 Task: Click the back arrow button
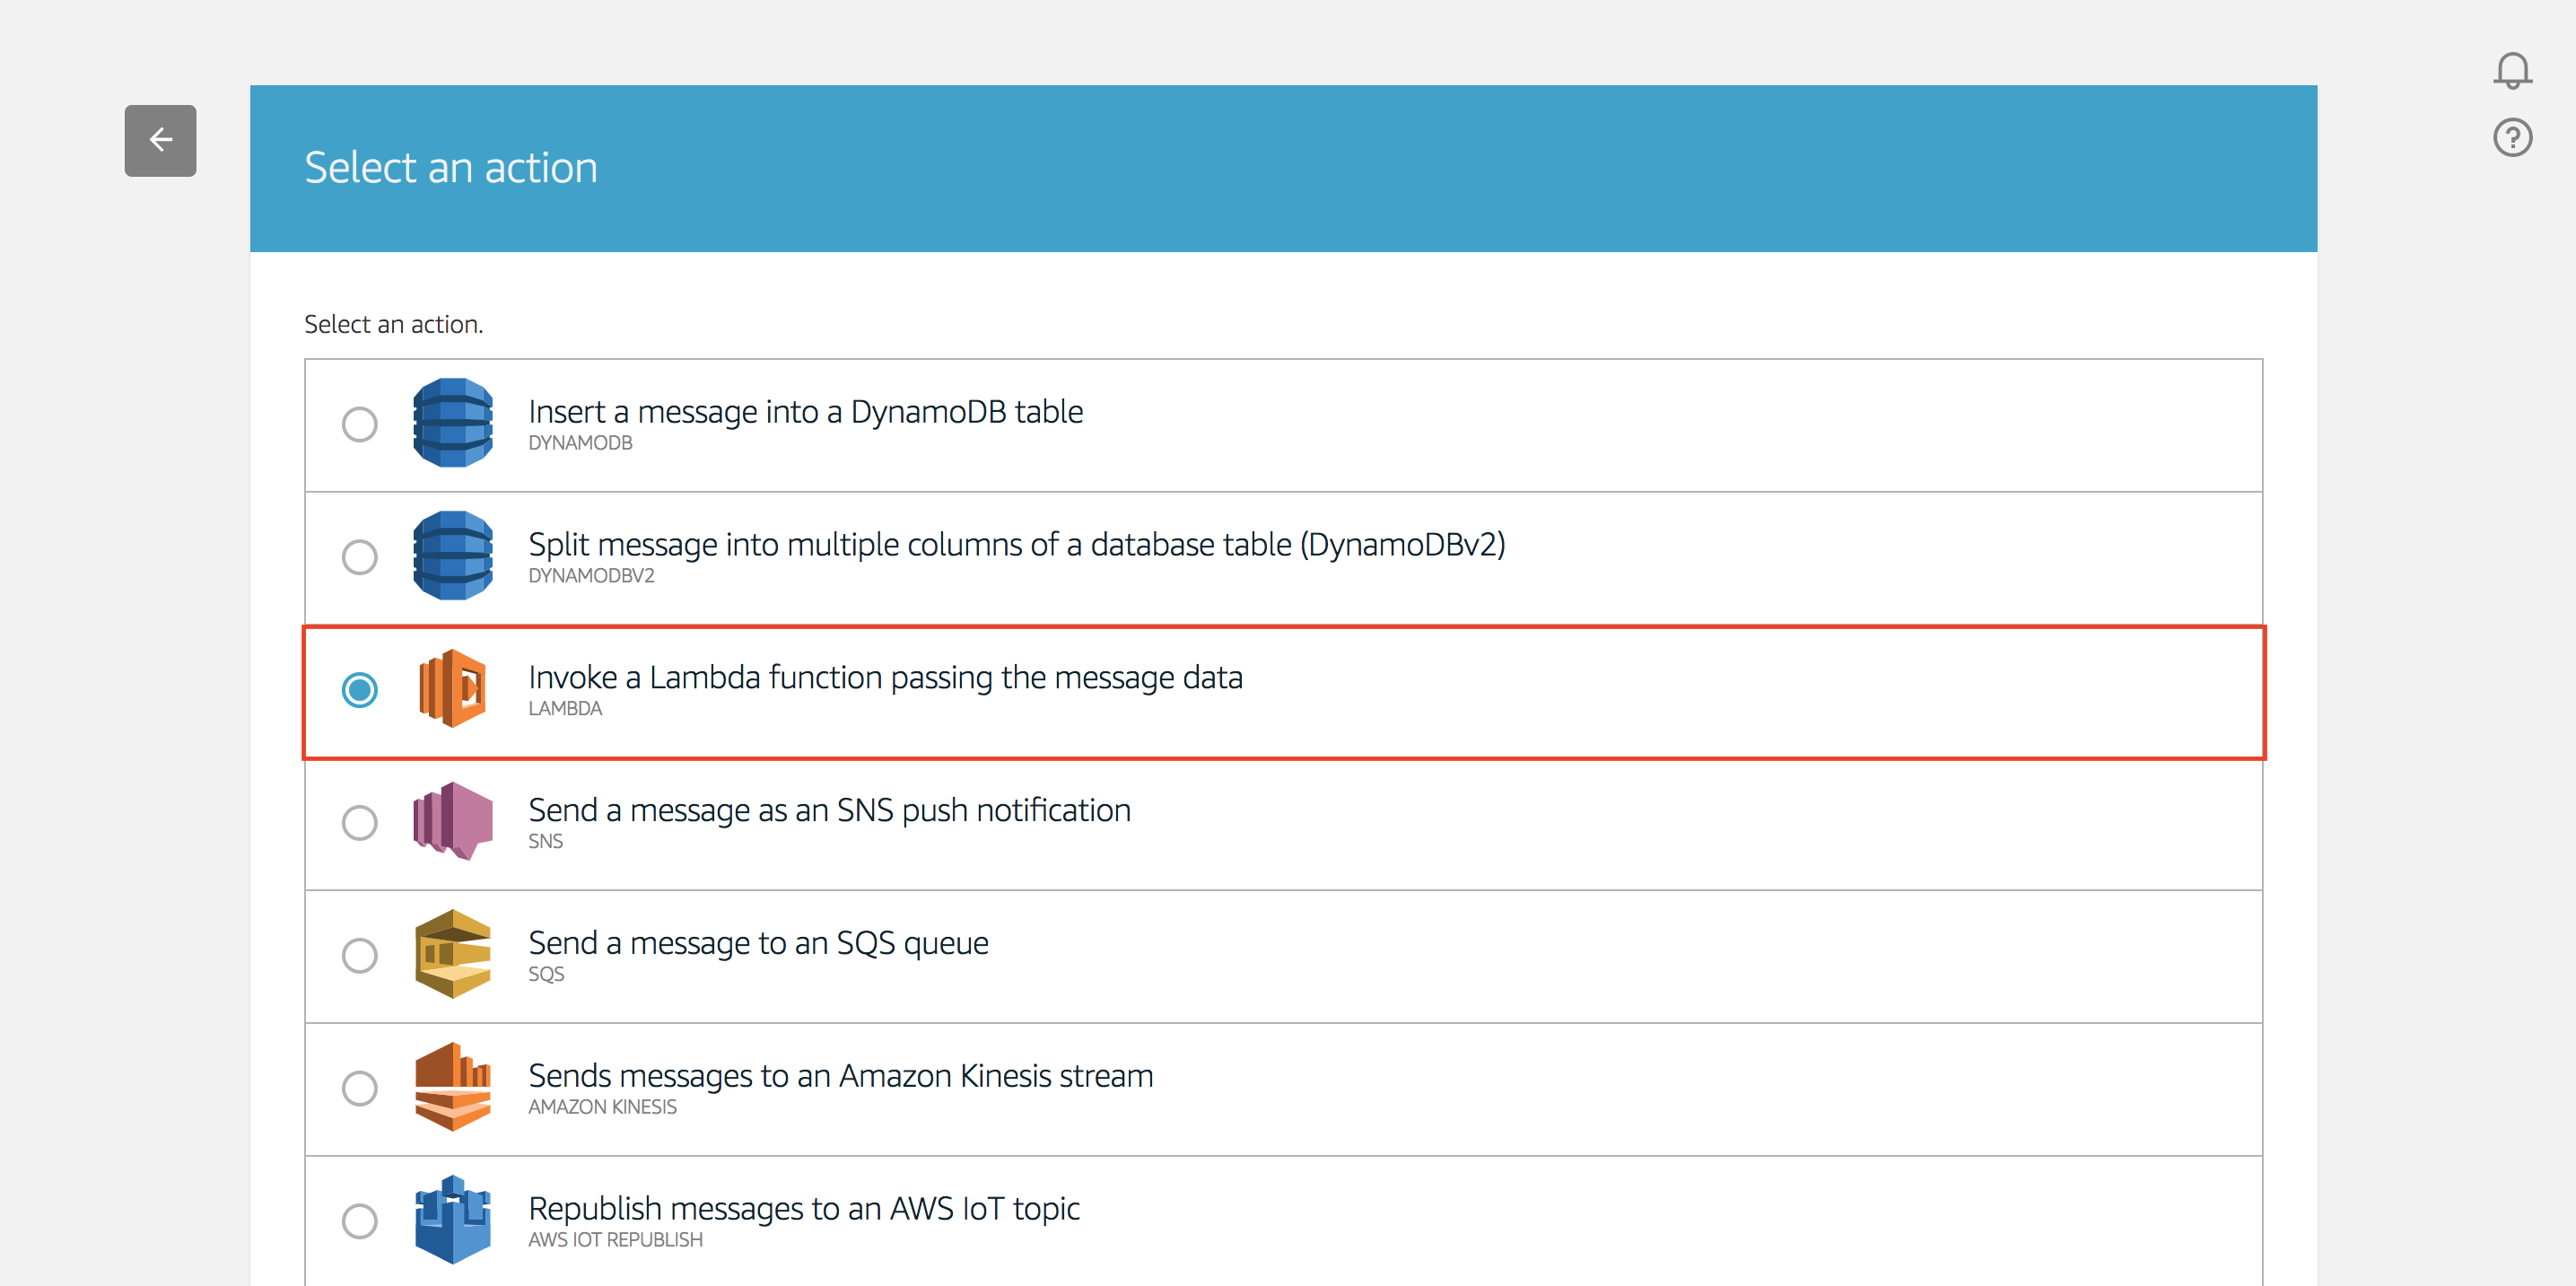tap(160, 140)
